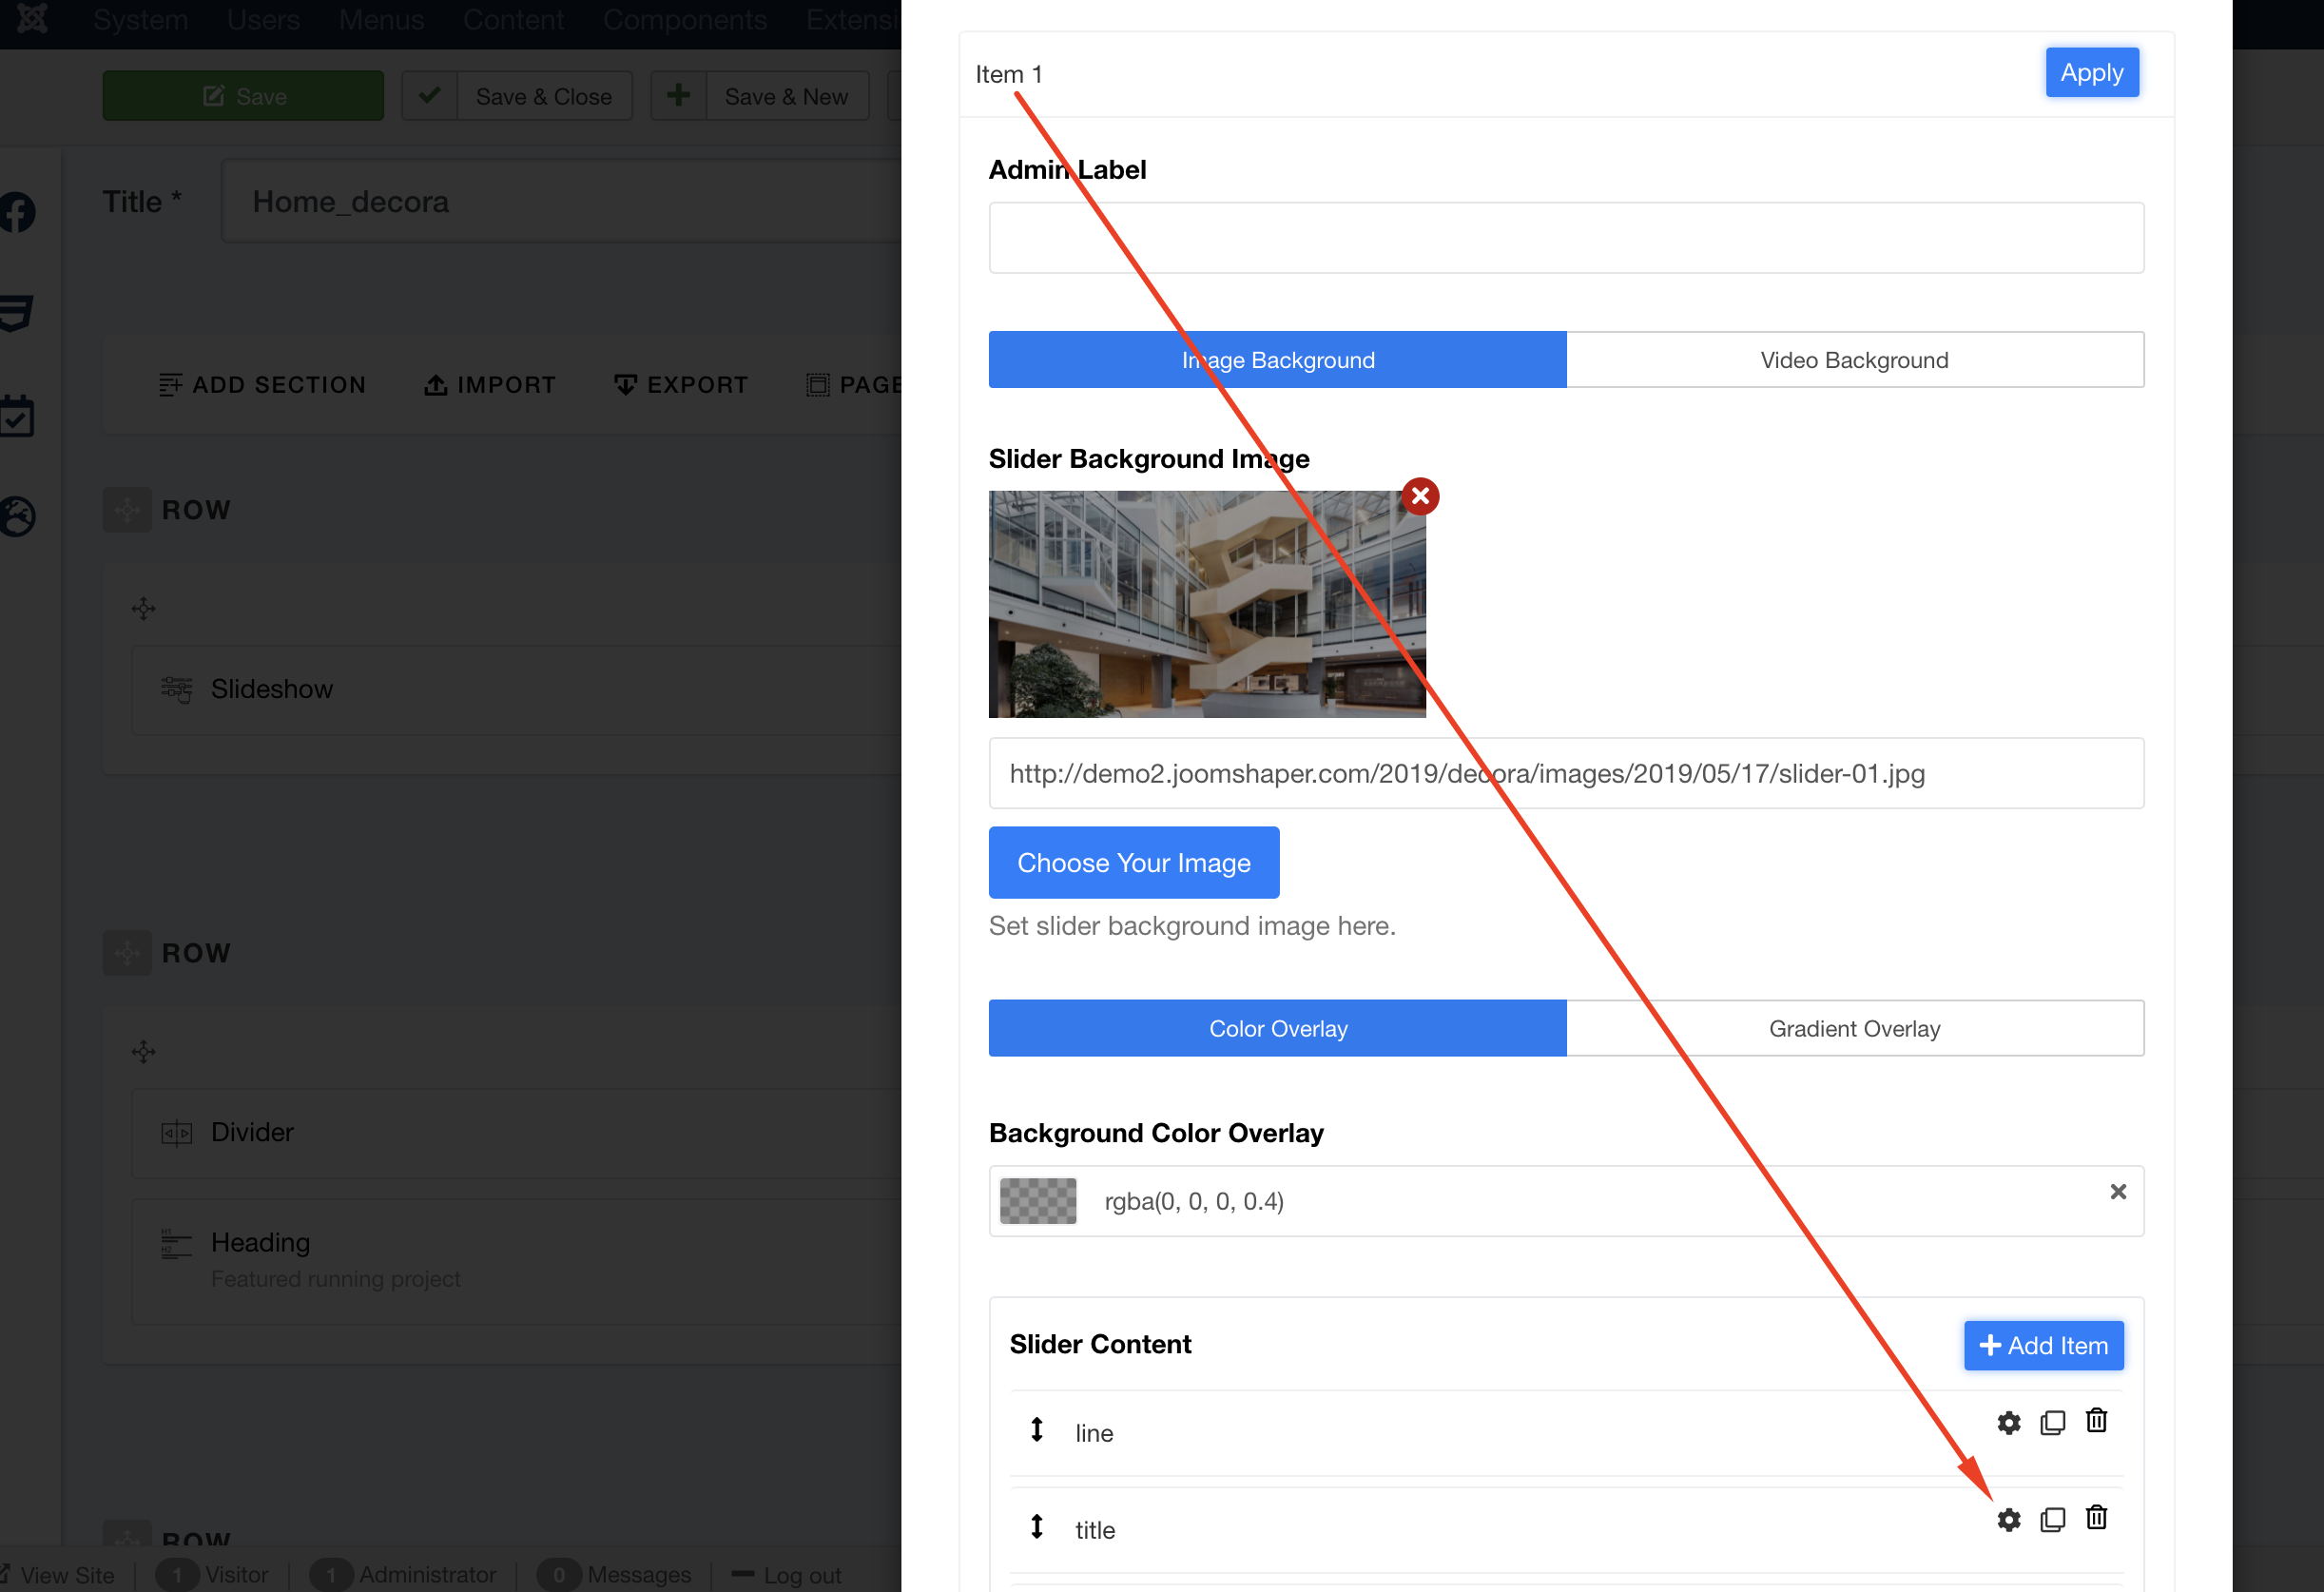Click Choose Your Image

click(1133, 862)
